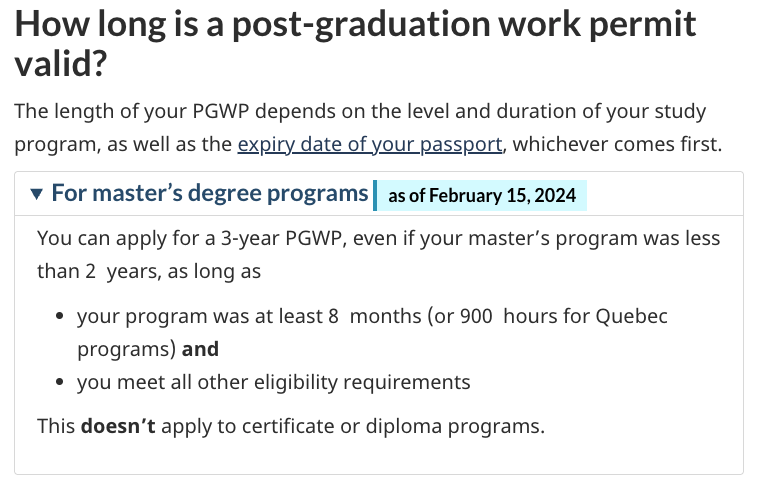This screenshot has height=480, width=760.
Task: Click the bold word 'and'
Action: click(200, 350)
